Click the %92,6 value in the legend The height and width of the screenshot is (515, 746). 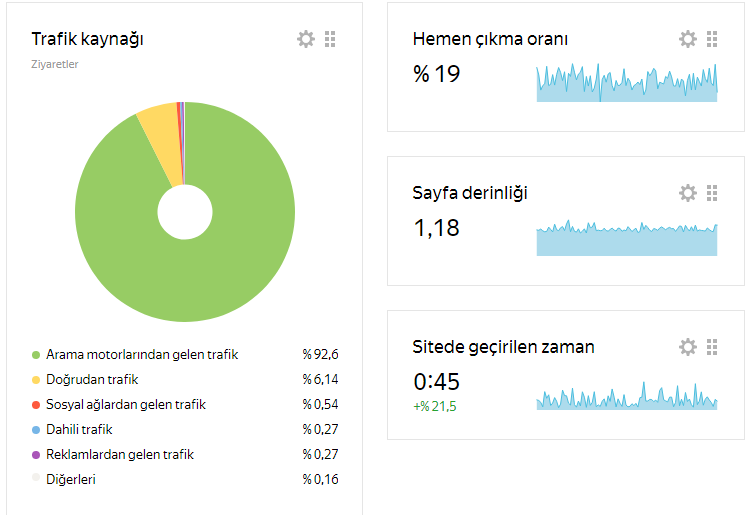320,355
